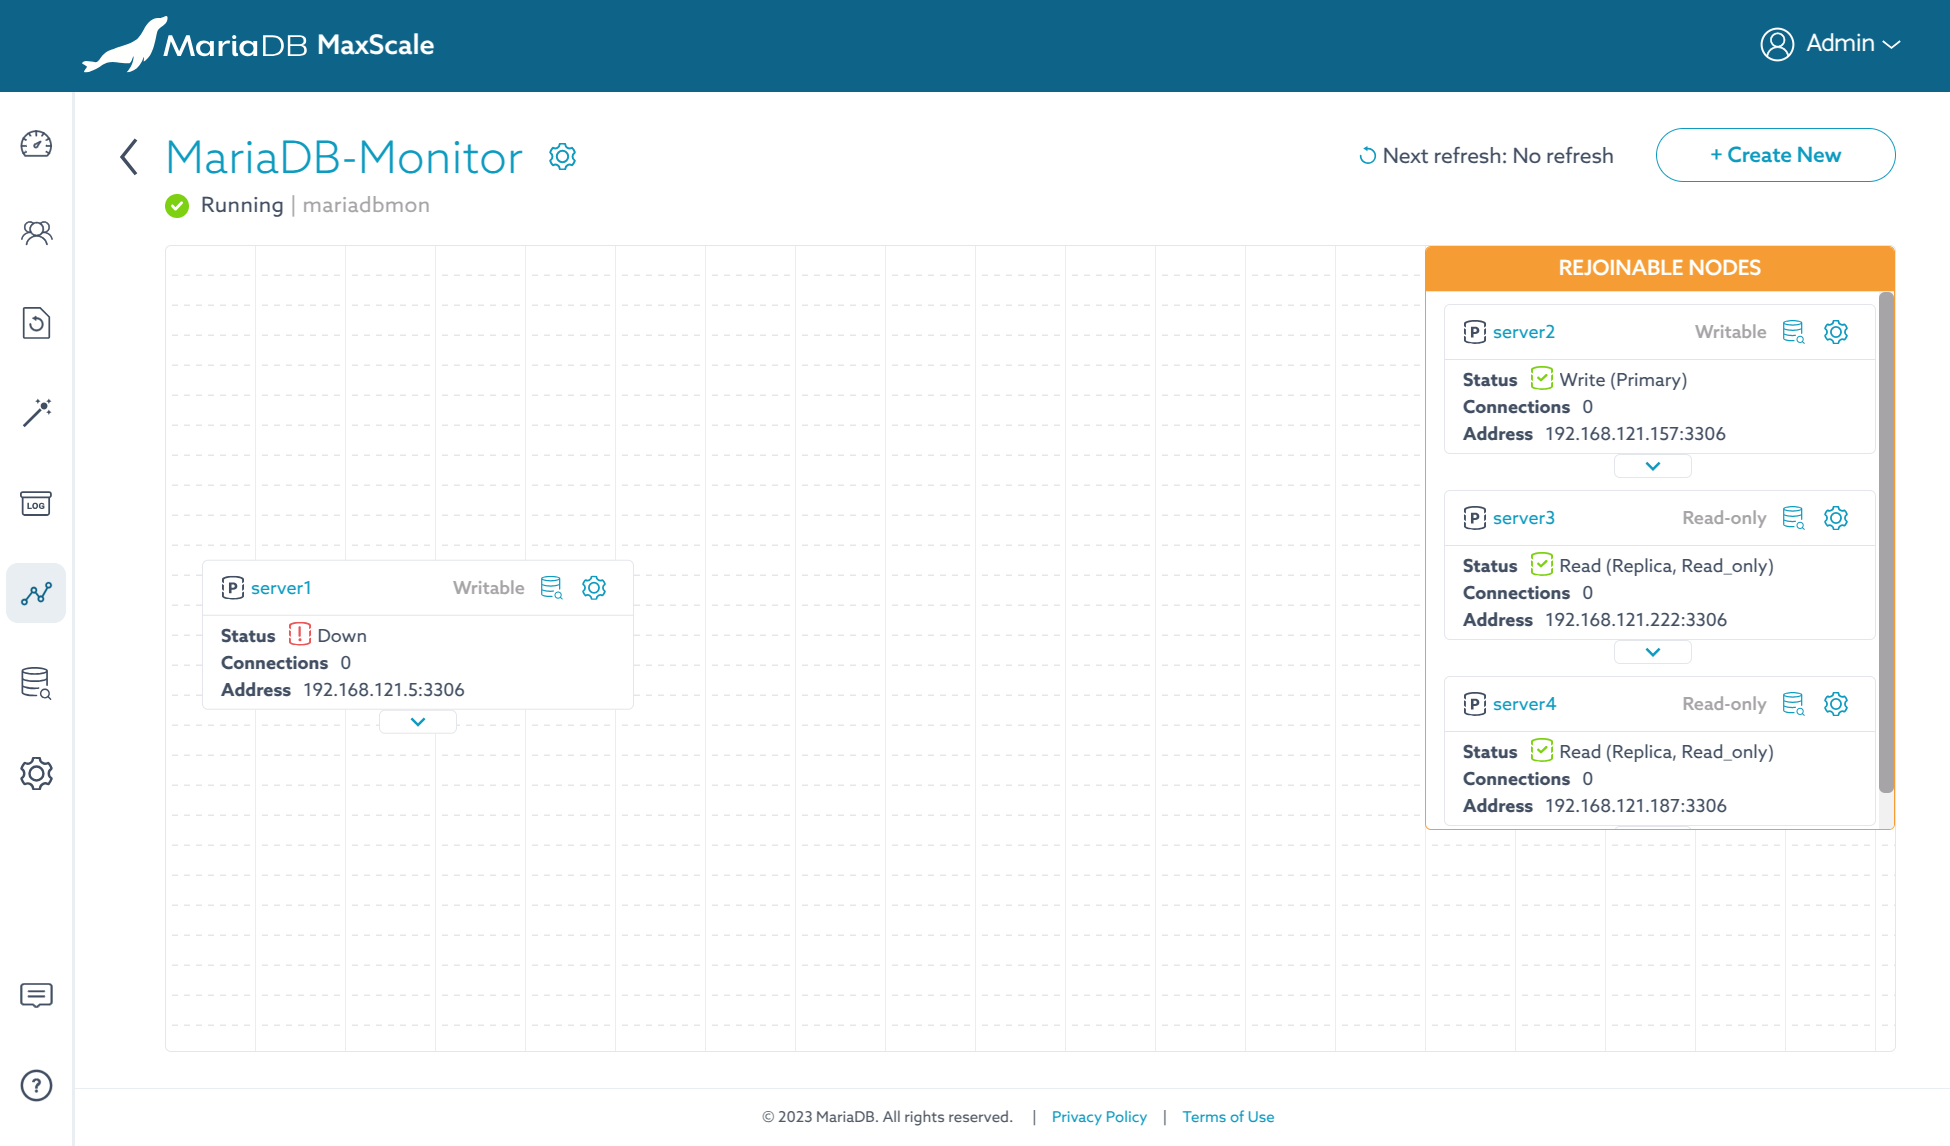Expand server2 node details chevron
1950x1146 pixels.
[x=1653, y=466]
